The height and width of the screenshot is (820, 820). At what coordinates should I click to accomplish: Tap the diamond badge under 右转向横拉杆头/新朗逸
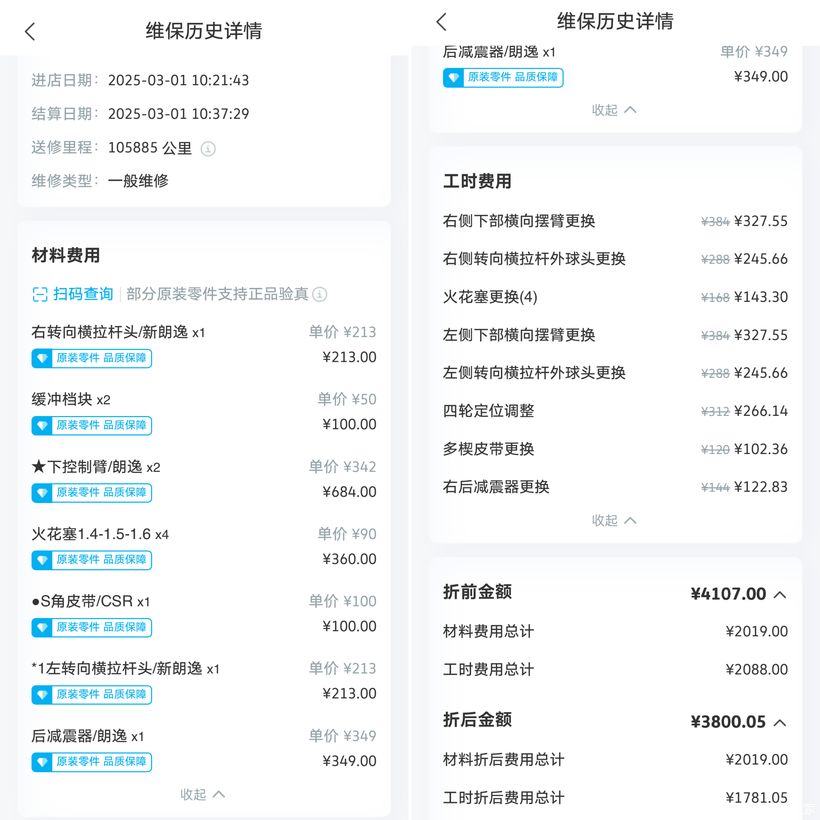42,358
